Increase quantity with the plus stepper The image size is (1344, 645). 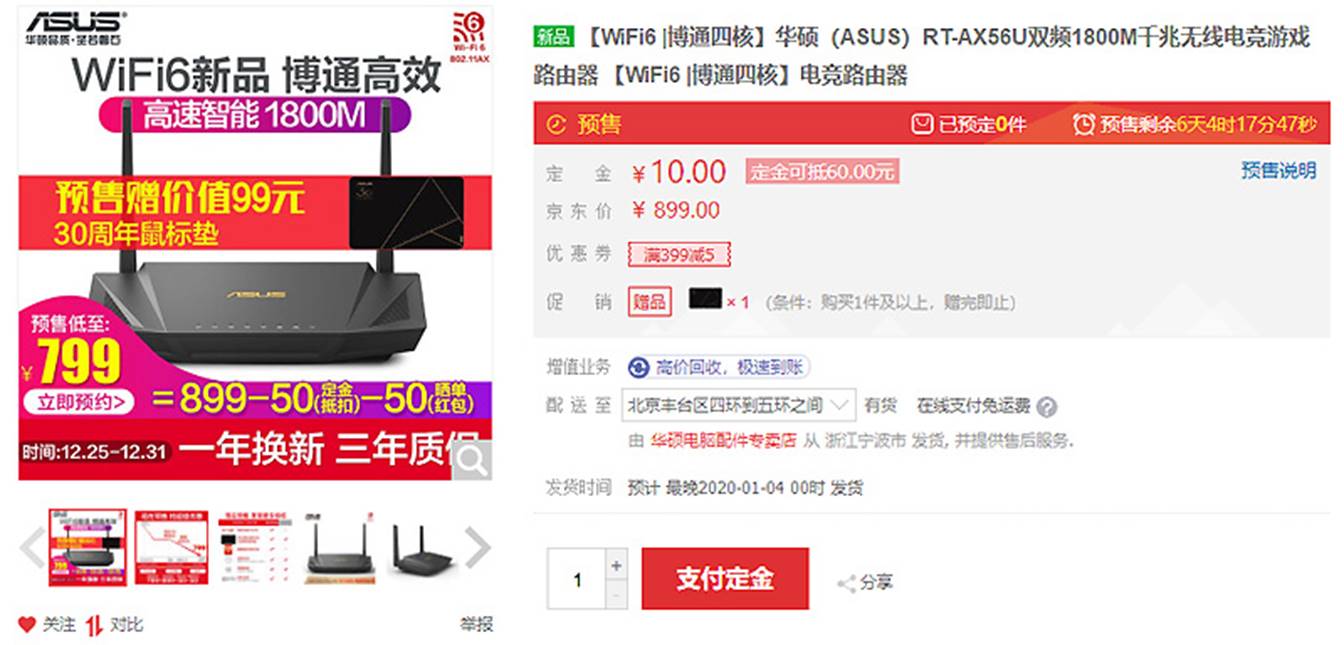coord(616,565)
